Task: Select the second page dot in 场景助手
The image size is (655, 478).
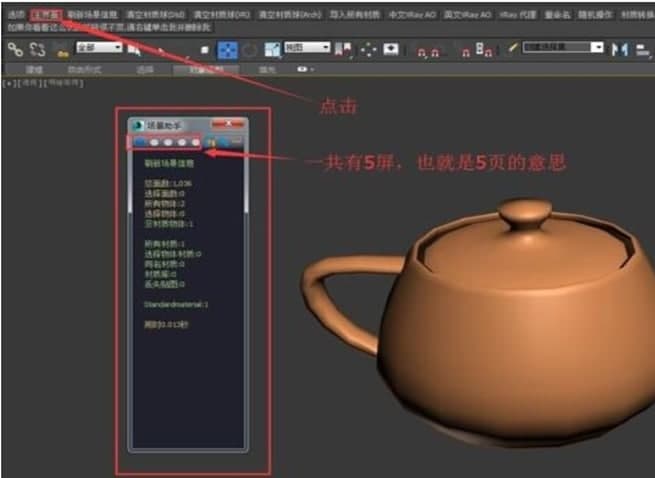Action: (154, 143)
